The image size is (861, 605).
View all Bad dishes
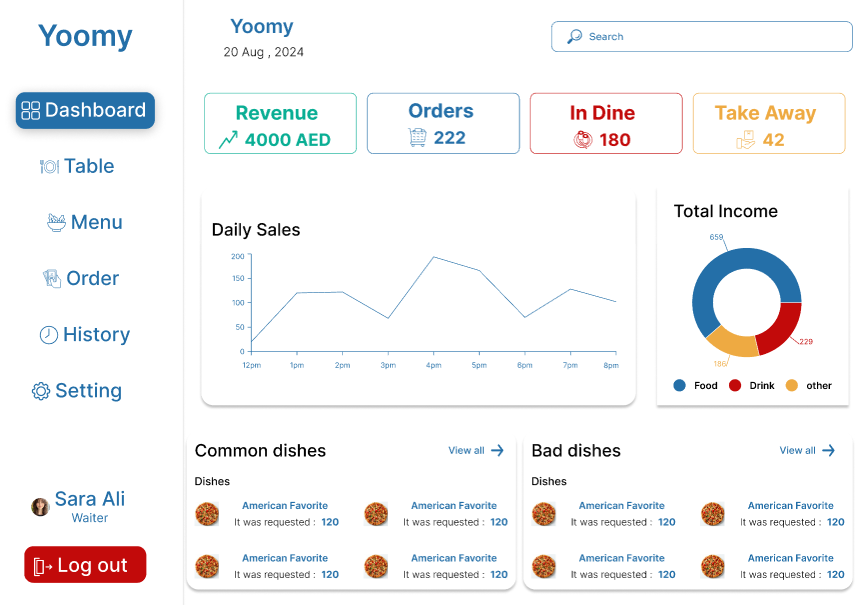pyautogui.click(x=807, y=451)
